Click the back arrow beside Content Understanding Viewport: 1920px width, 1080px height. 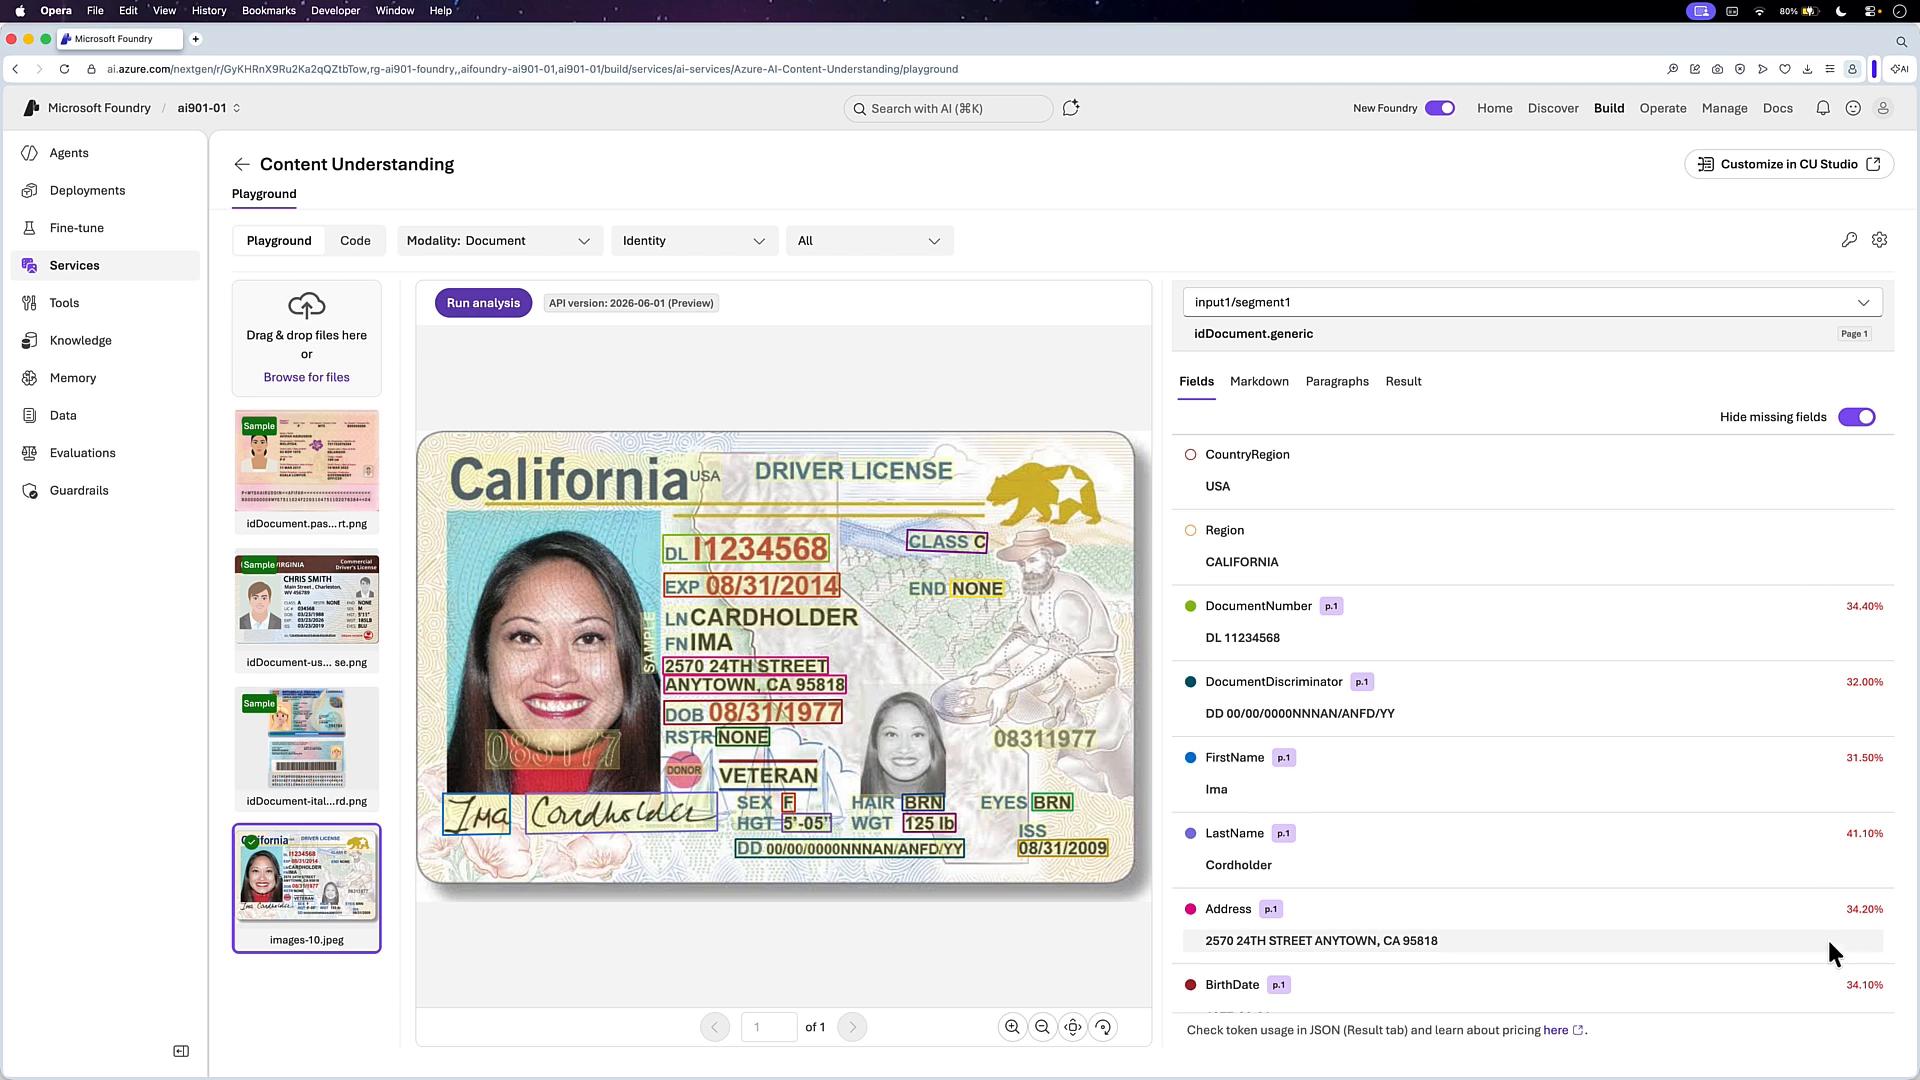[x=241, y=164]
